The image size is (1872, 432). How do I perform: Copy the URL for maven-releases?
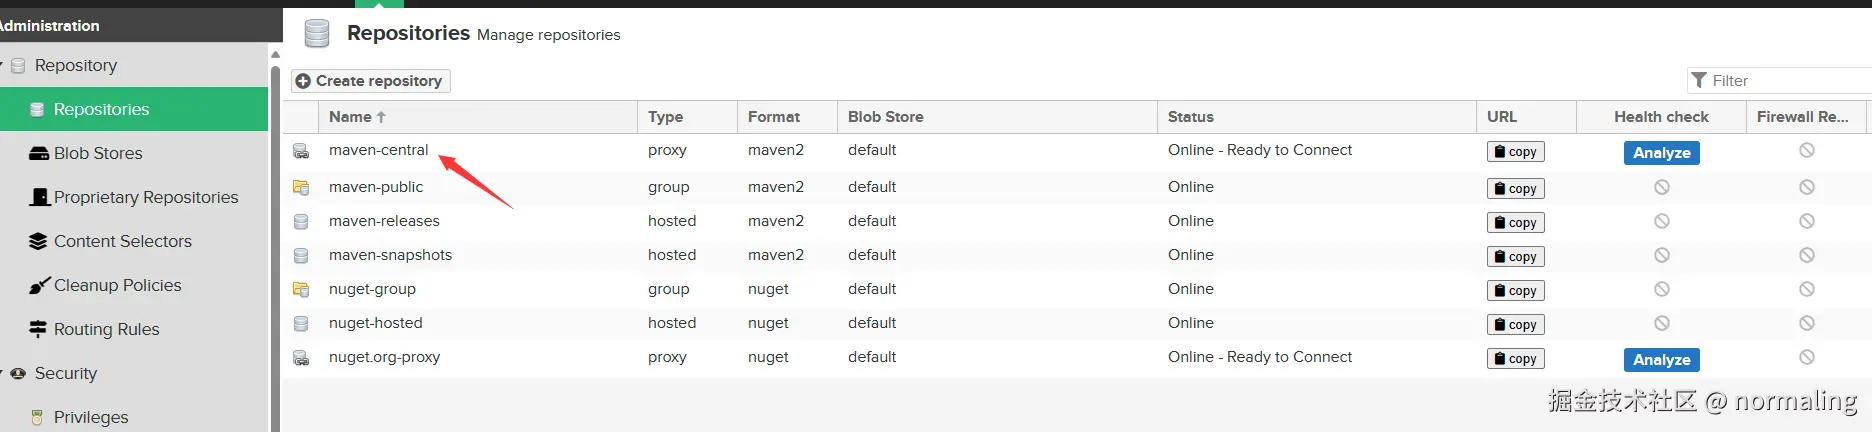pos(1515,223)
